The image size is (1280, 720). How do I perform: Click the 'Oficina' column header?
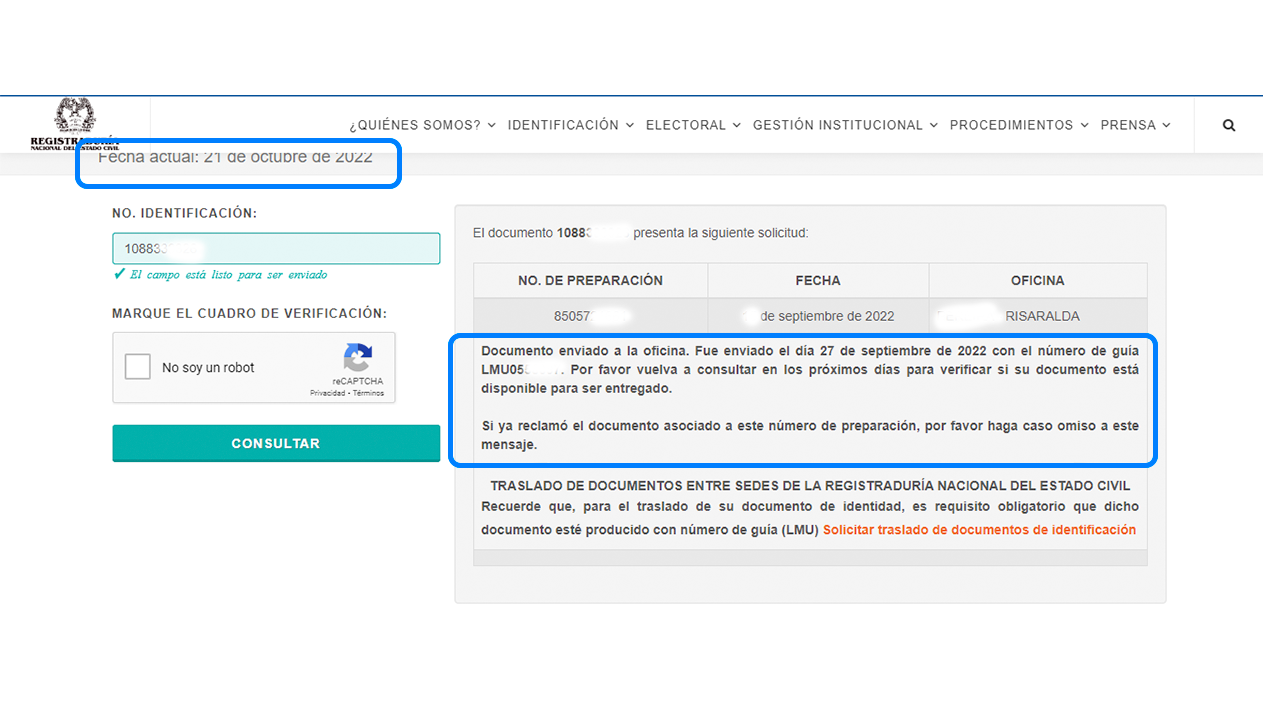1038,281
